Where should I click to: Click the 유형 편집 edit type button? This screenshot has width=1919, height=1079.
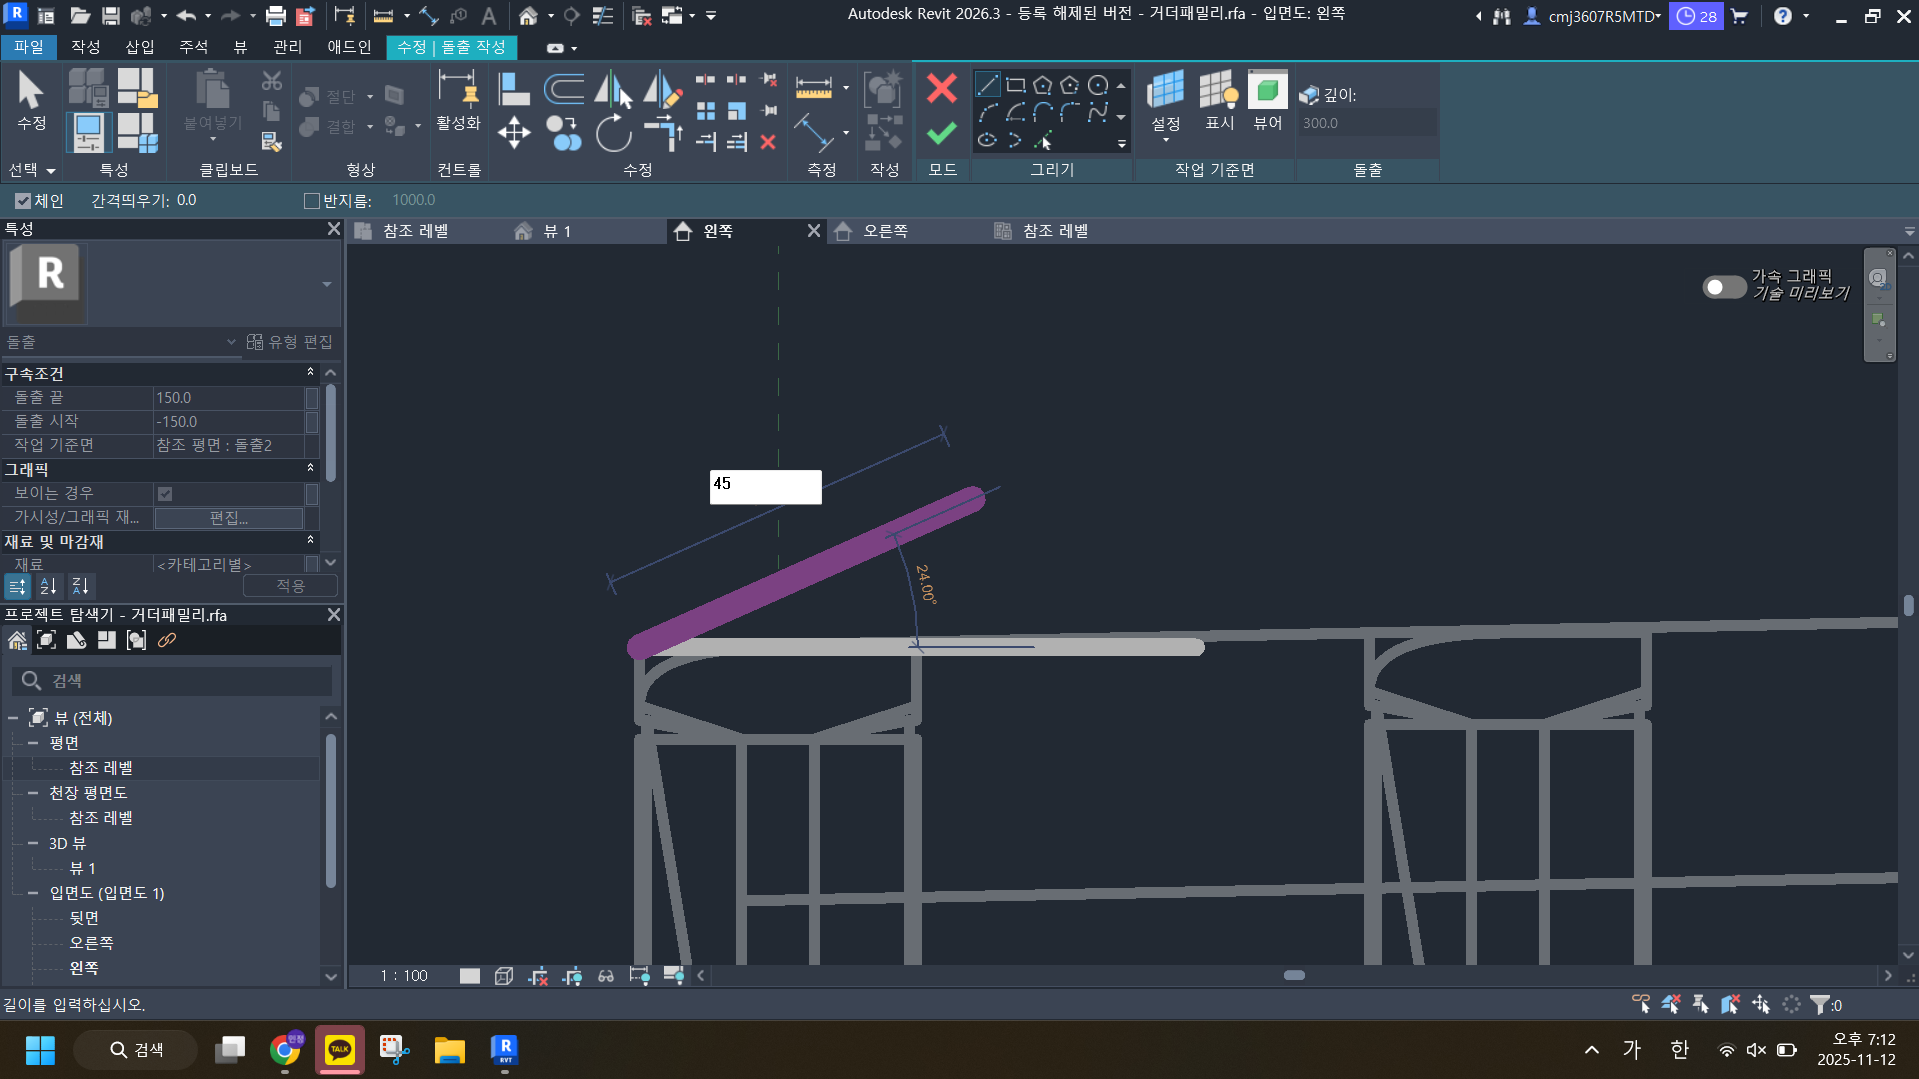(x=290, y=342)
